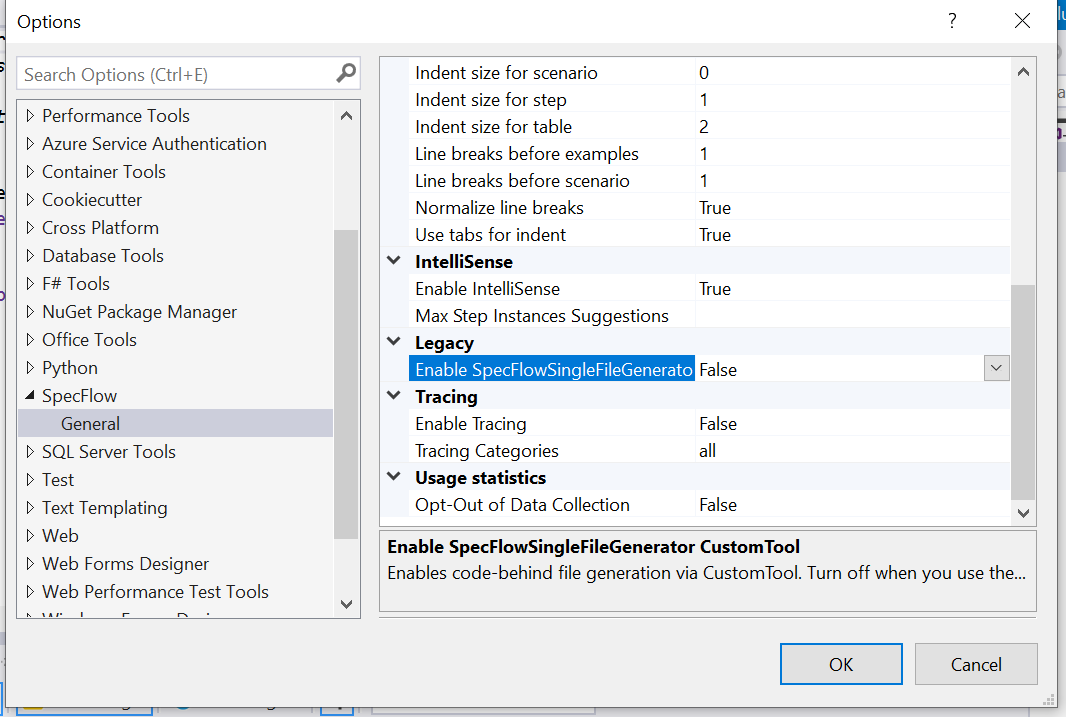Click the Search Options input field
1066x717 pixels.
[175, 74]
